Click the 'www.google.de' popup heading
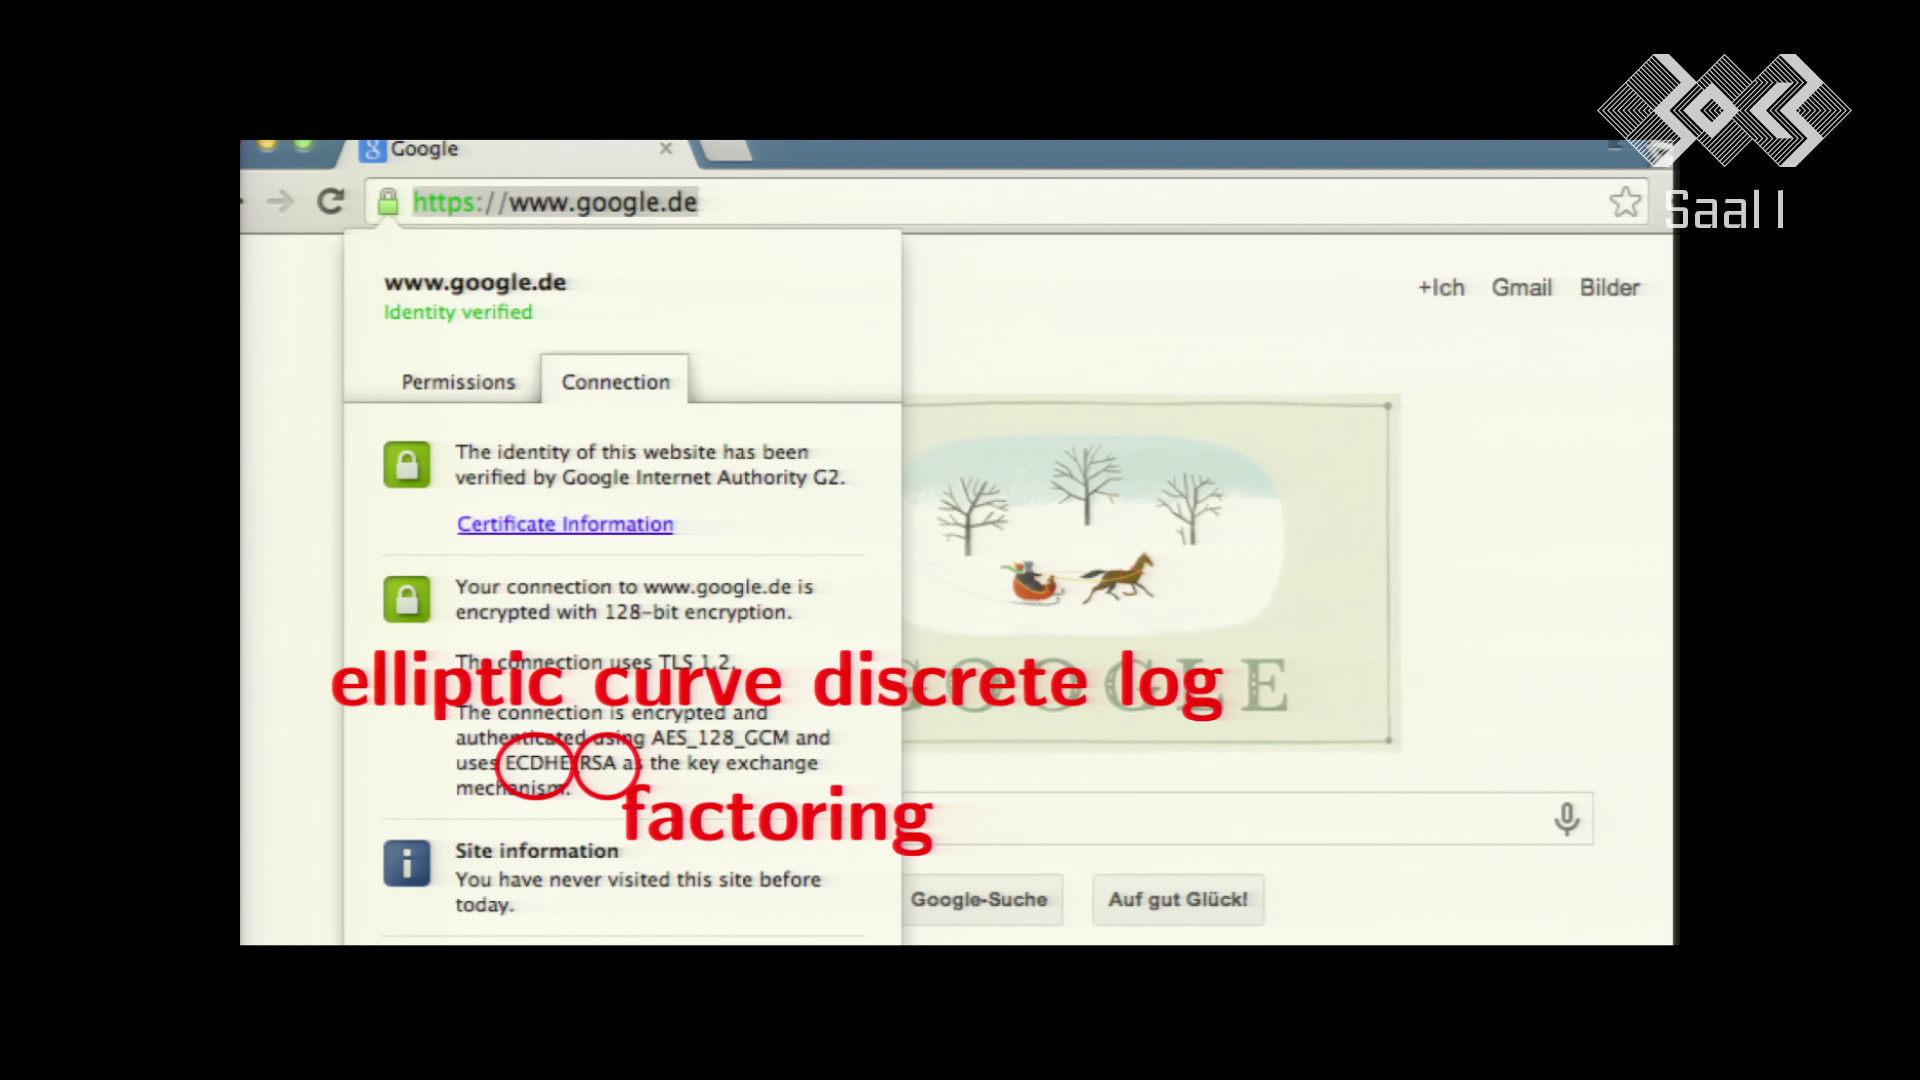This screenshot has width=1920, height=1080. 475,282
